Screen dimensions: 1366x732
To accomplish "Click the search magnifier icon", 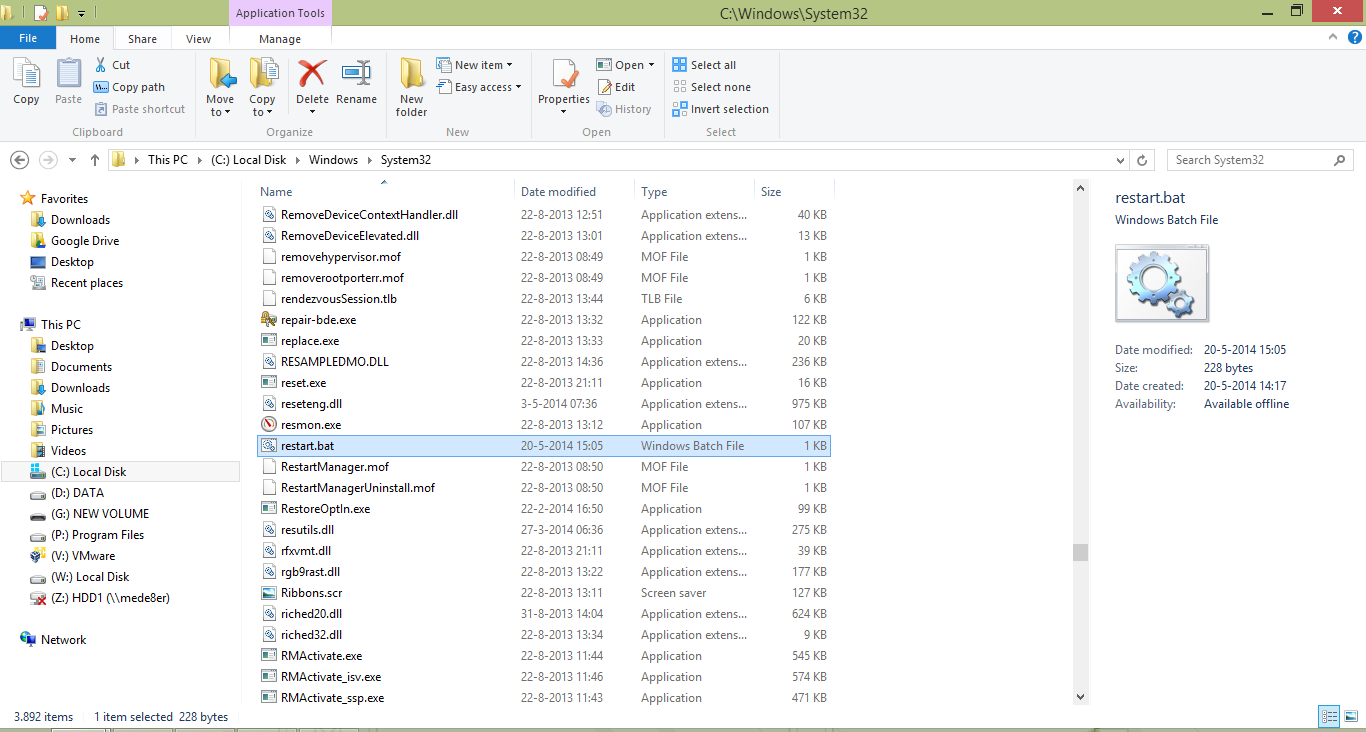I will pos(1340,160).
